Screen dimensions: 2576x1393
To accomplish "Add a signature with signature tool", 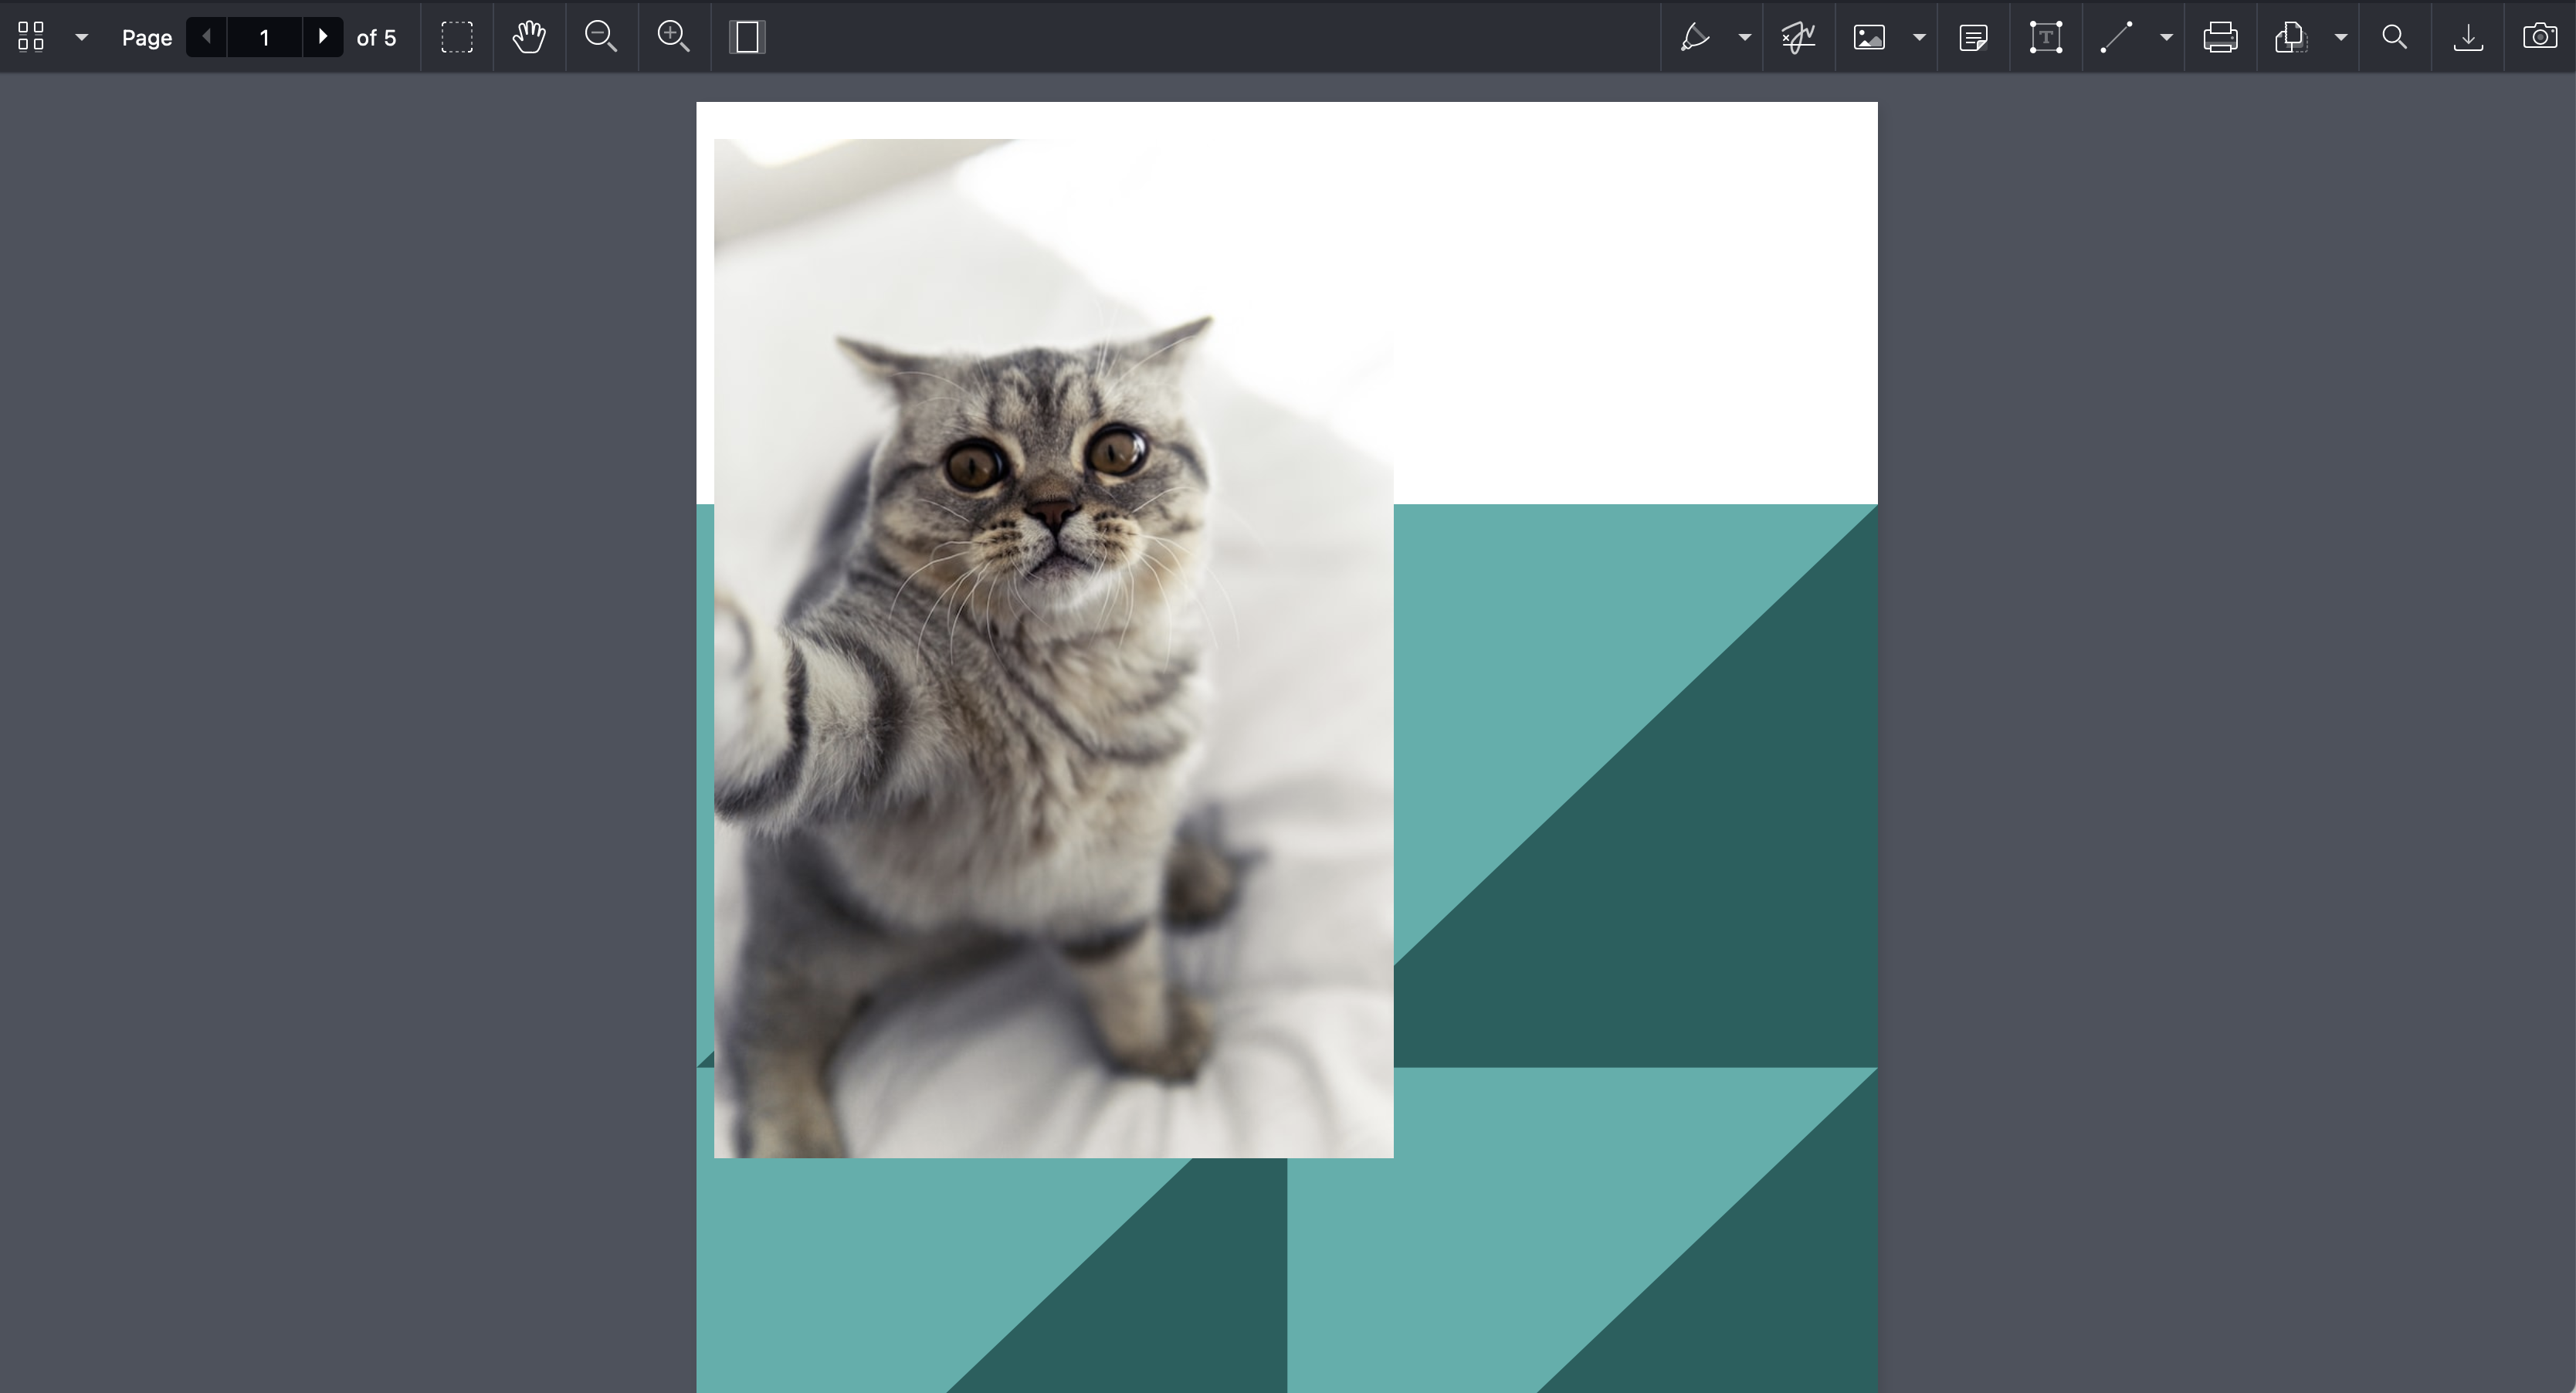I will [1798, 37].
